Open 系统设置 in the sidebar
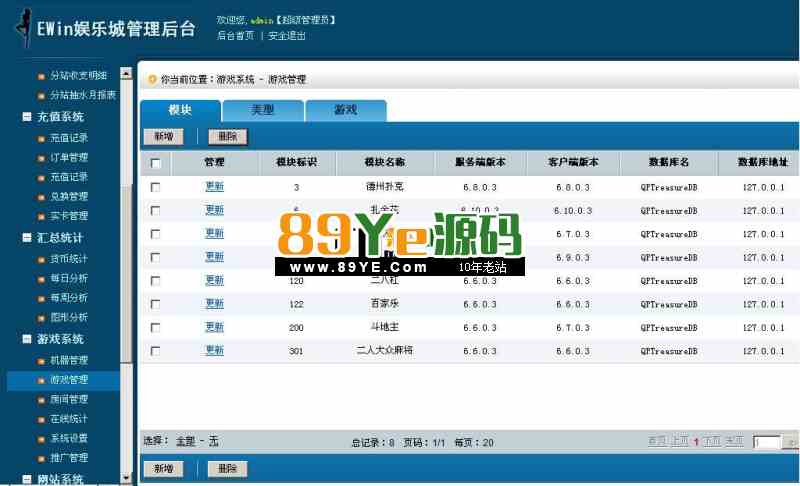This screenshot has width=800, height=486. [69, 438]
